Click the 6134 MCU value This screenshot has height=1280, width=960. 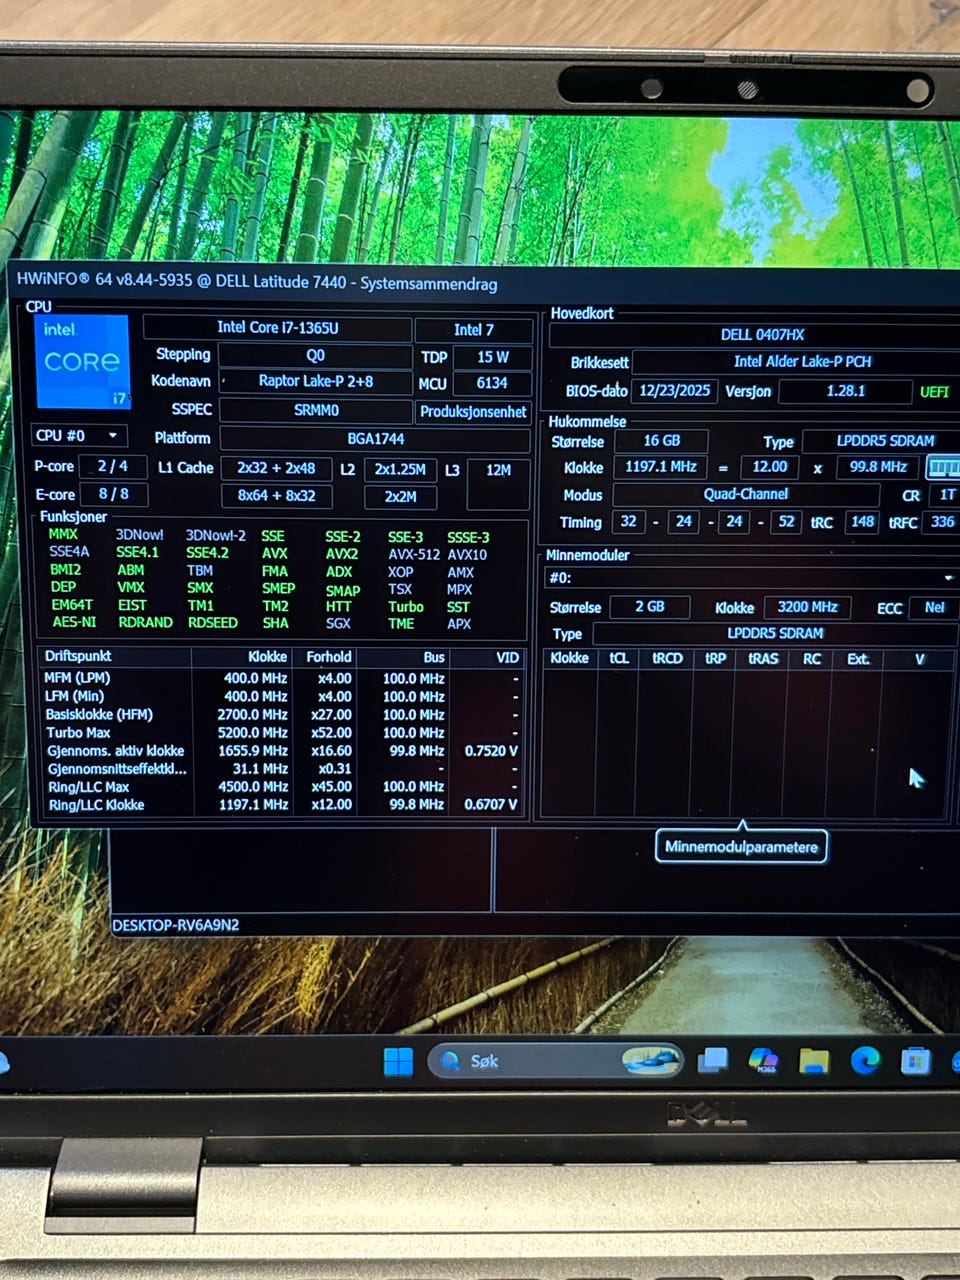[x=492, y=383]
